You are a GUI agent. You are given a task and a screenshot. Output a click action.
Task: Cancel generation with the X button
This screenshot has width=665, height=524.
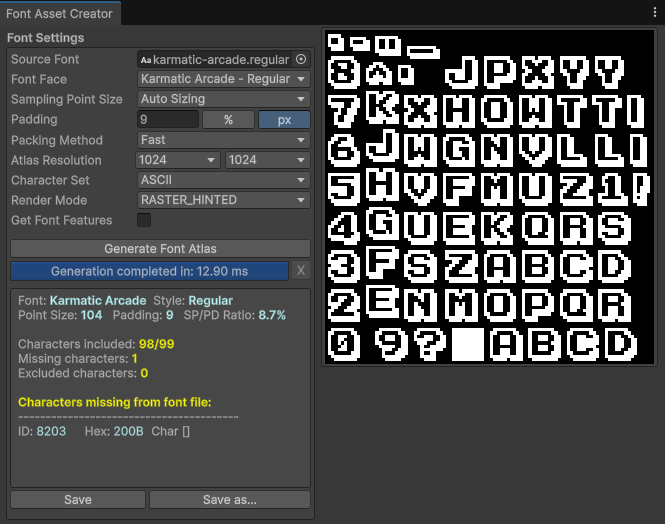(x=301, y=271)
